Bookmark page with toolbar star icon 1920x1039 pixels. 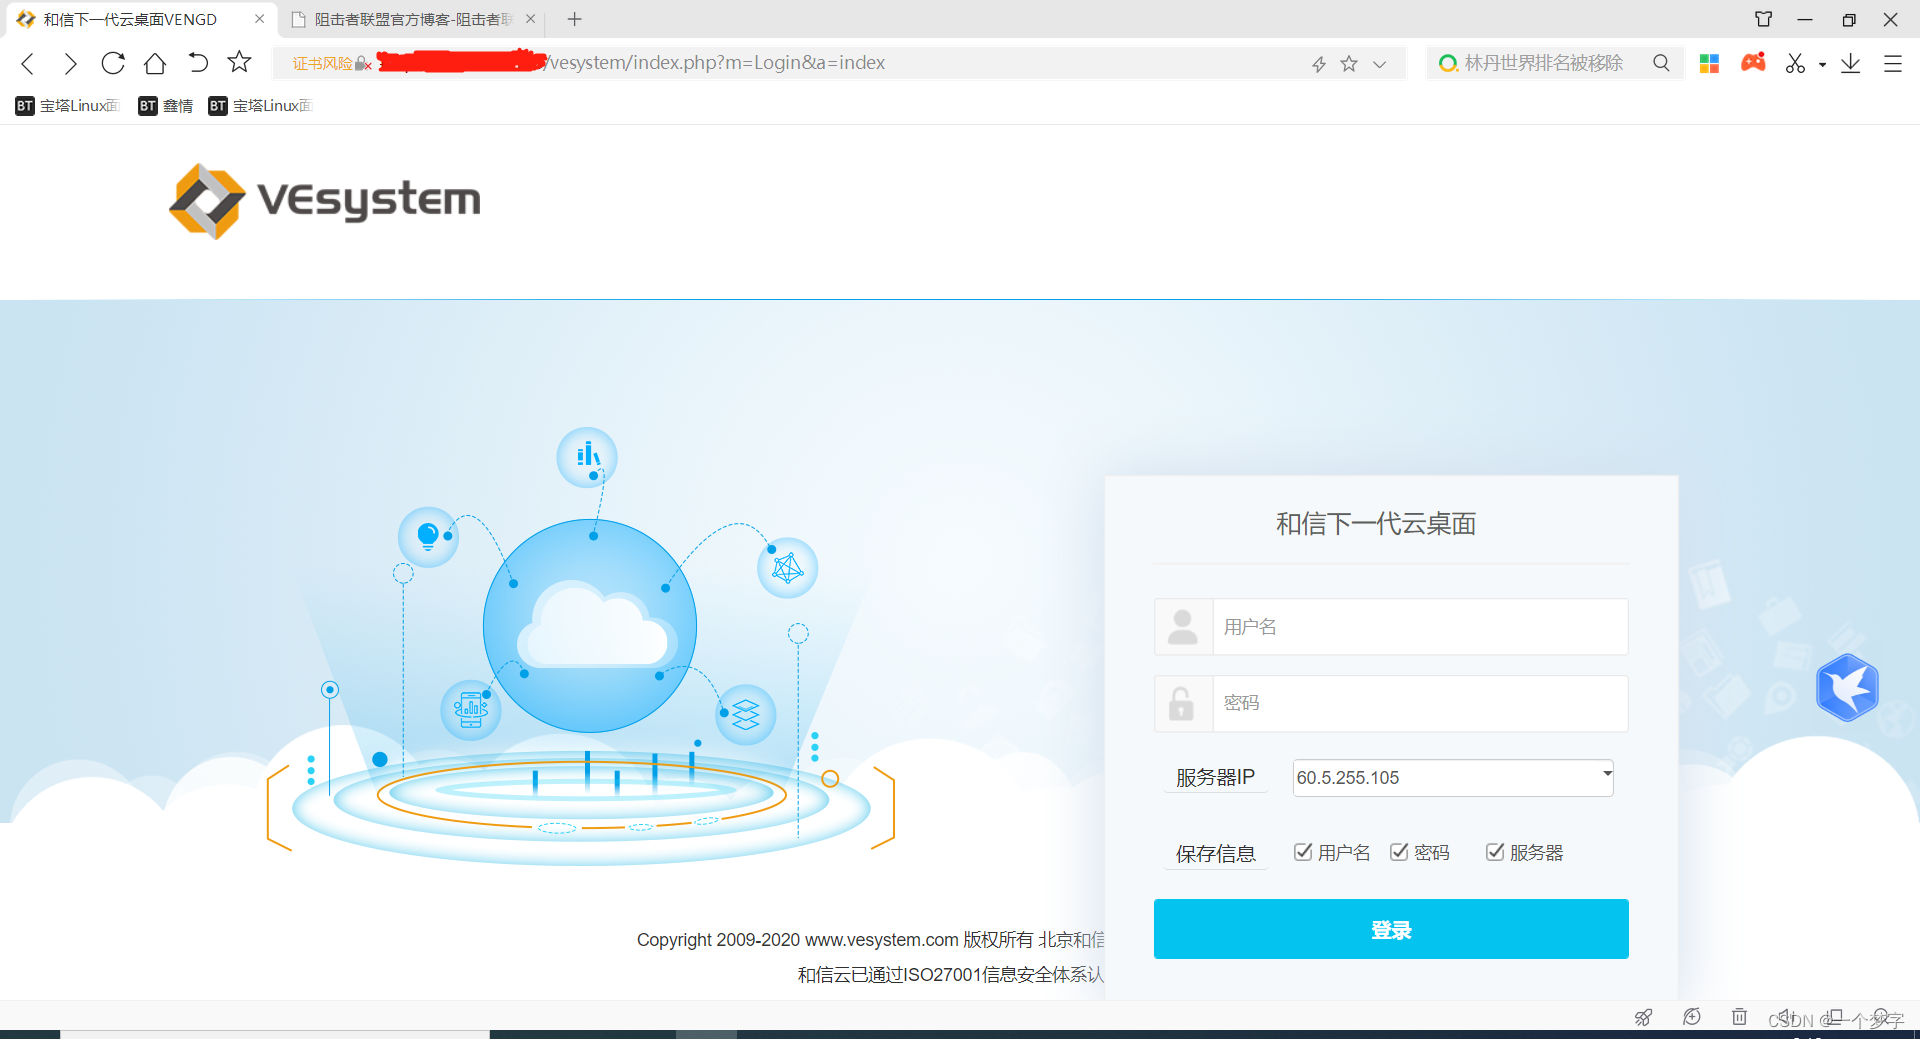(240, 62)
